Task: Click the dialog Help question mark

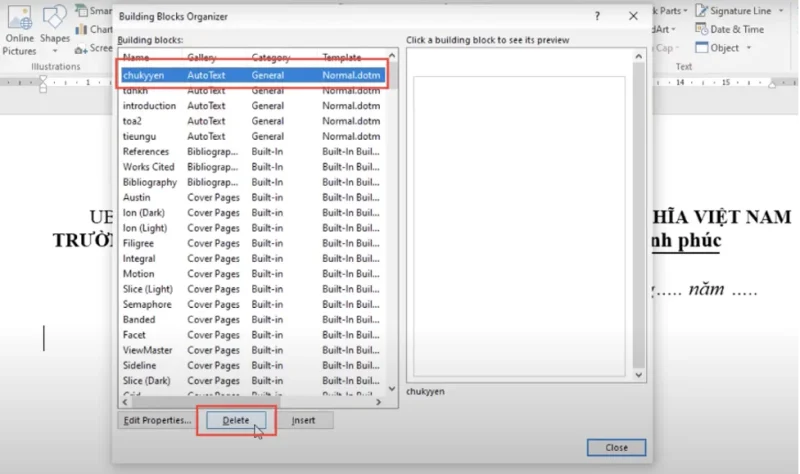Action: (x=597, y=17)
